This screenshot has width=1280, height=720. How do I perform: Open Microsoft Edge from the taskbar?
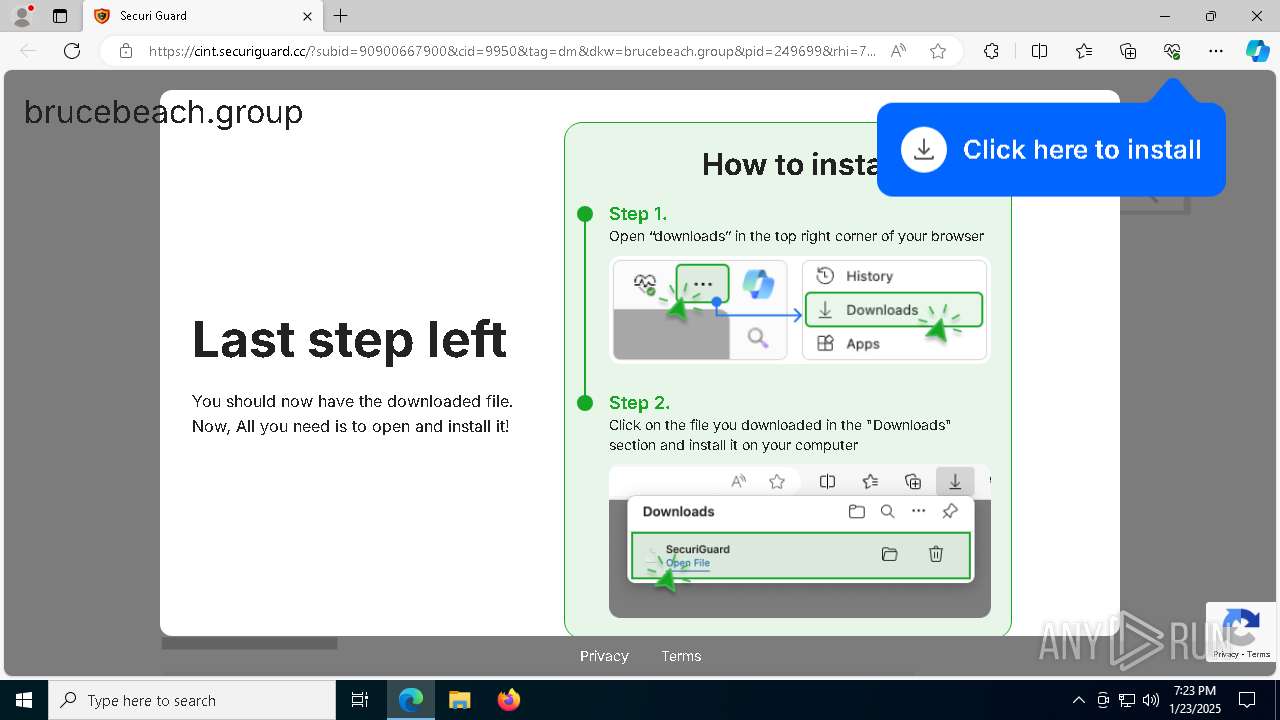411,700
